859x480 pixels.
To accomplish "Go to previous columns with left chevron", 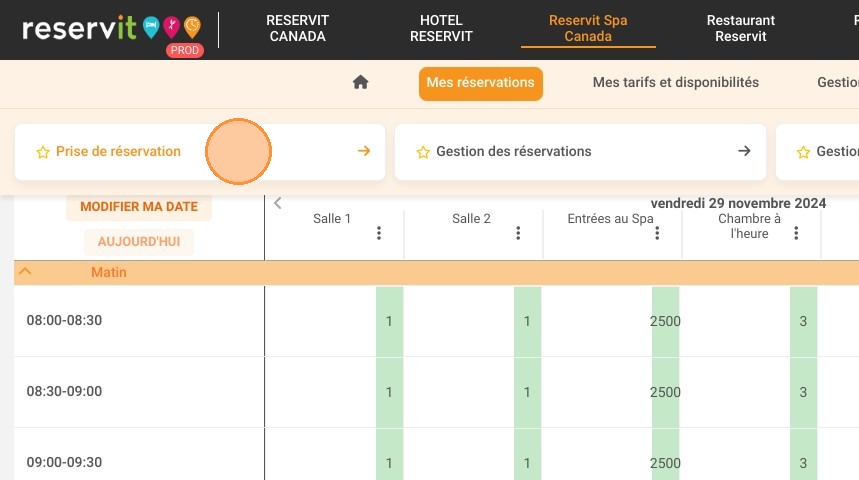I will tap(278, 203).
